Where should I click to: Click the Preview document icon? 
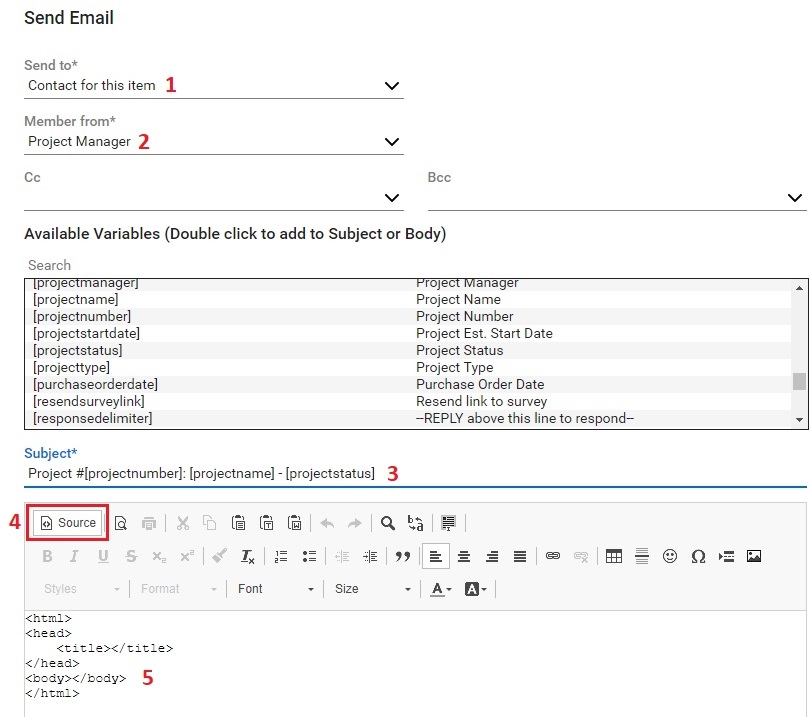pyautogui.click(x=121, y=523)
